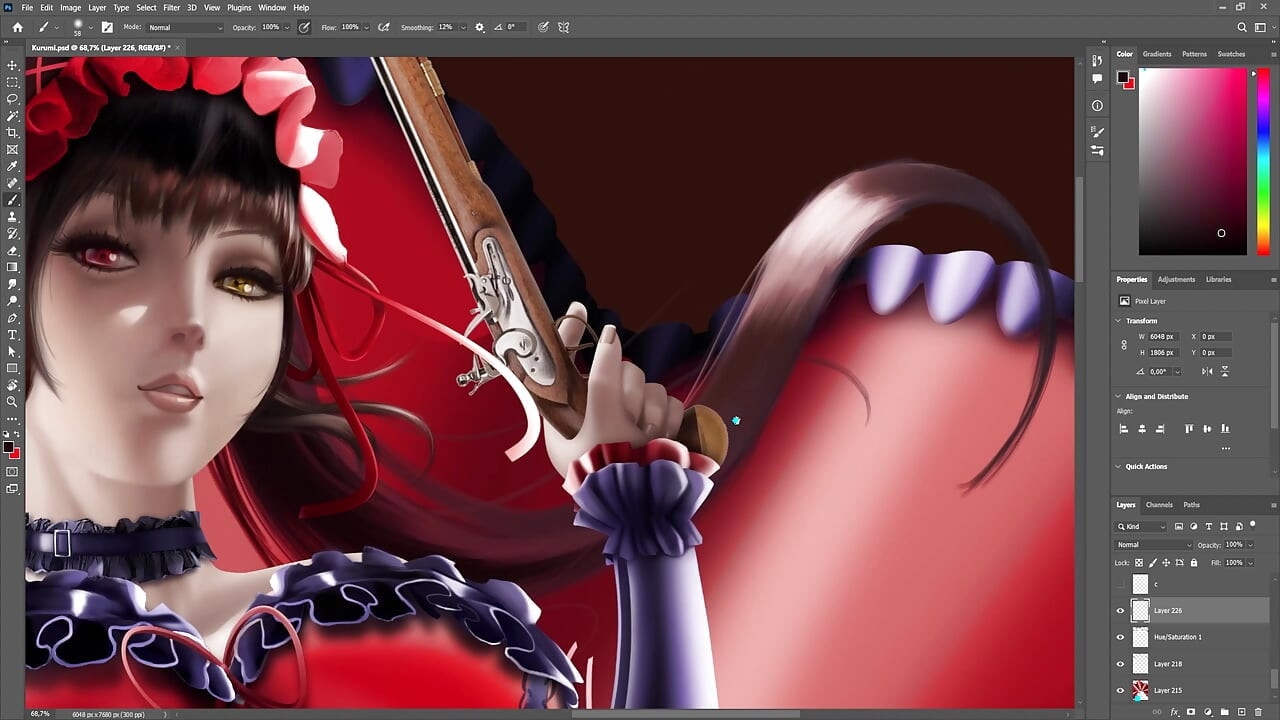Click in the color picker field
The height and width of the screenshot is (720, 1280).
(x=1192, y=161)
